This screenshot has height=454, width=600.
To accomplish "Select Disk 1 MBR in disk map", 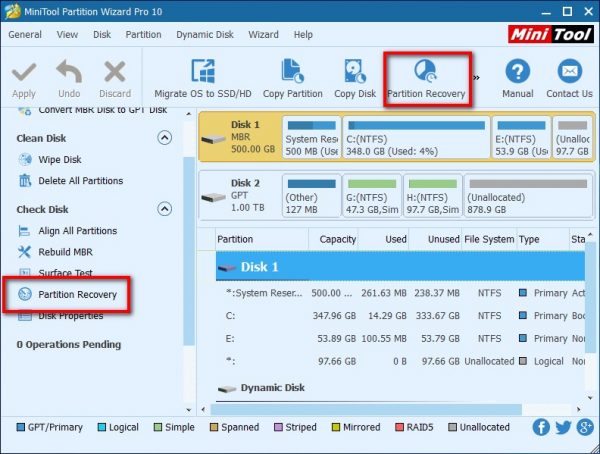I will pyautogui.click(x=240, y=137).
